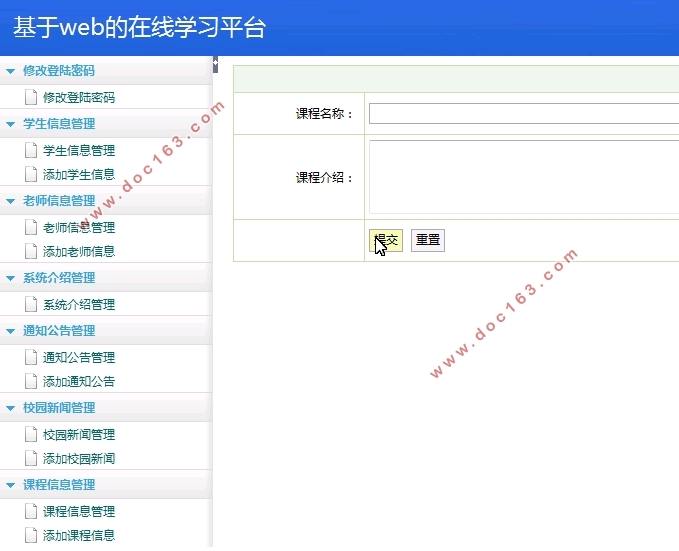Screen dimensions: 679x551
Task: Click the 校园新闻管理 section header text
Action: 59,408
